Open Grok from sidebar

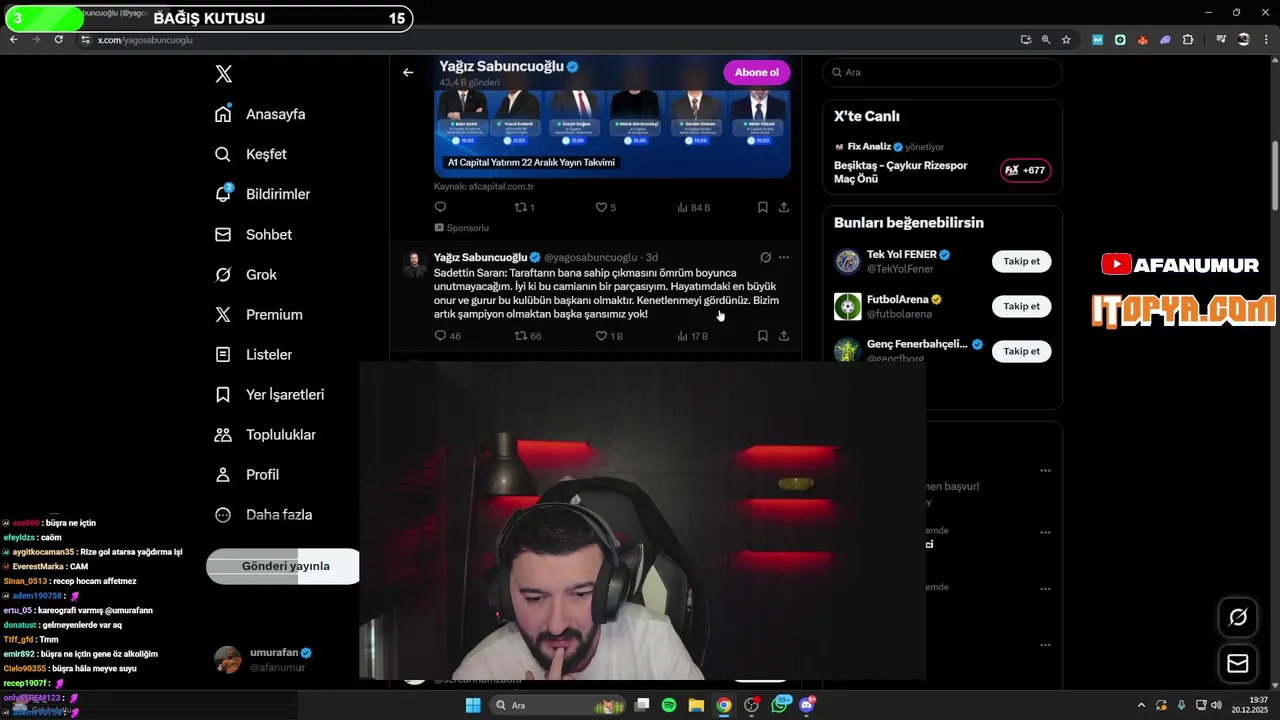247,274
